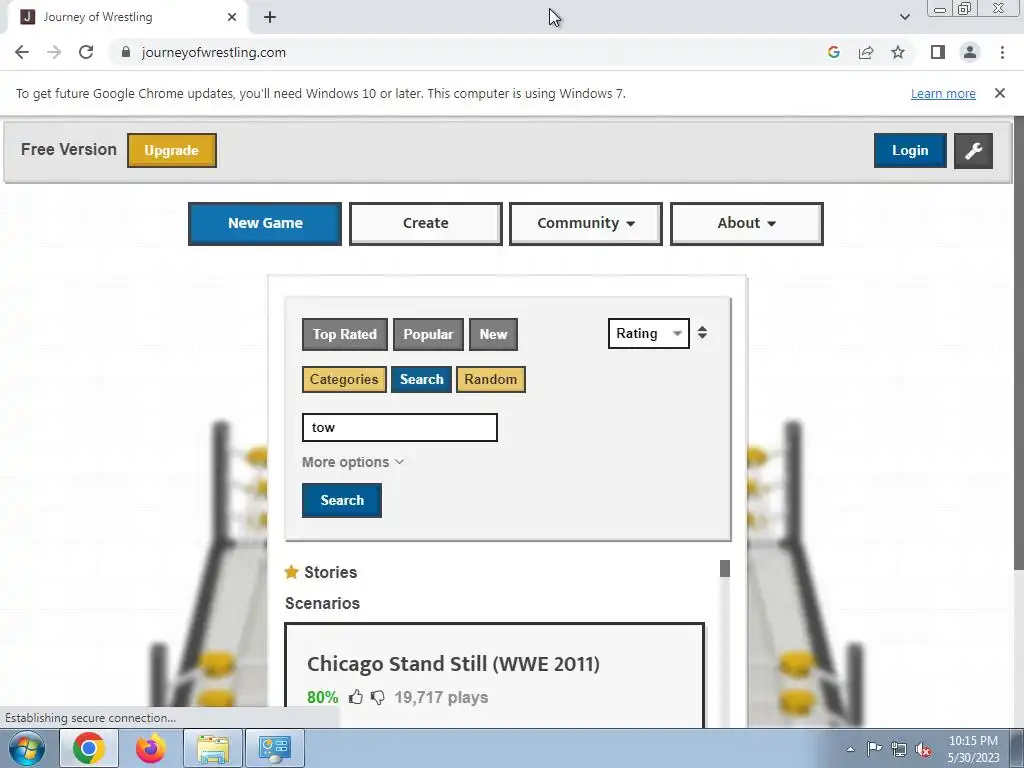Click the padlock site info icon
Screen dimensions: 1024x768
coord(126,52)
